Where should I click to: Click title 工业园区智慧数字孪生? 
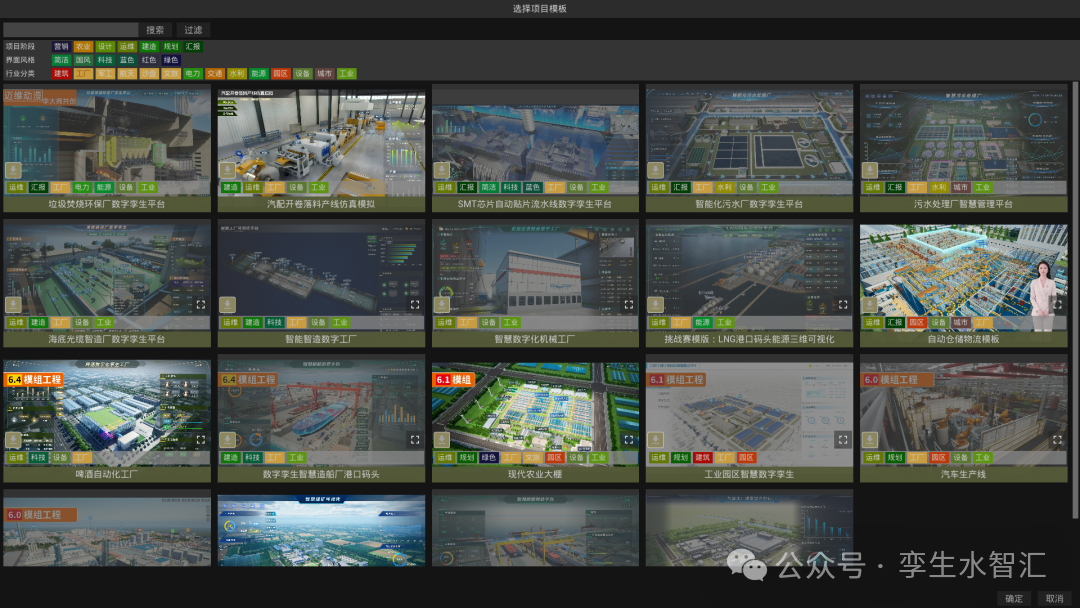coord(749,474)
